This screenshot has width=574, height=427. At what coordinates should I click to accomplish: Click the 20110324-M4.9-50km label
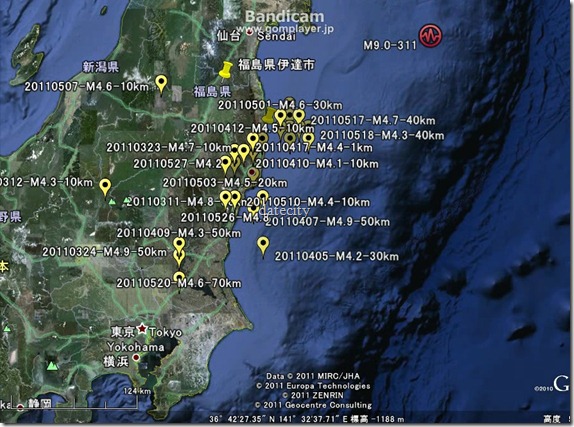pyautogui.click(x=105, y=252)
